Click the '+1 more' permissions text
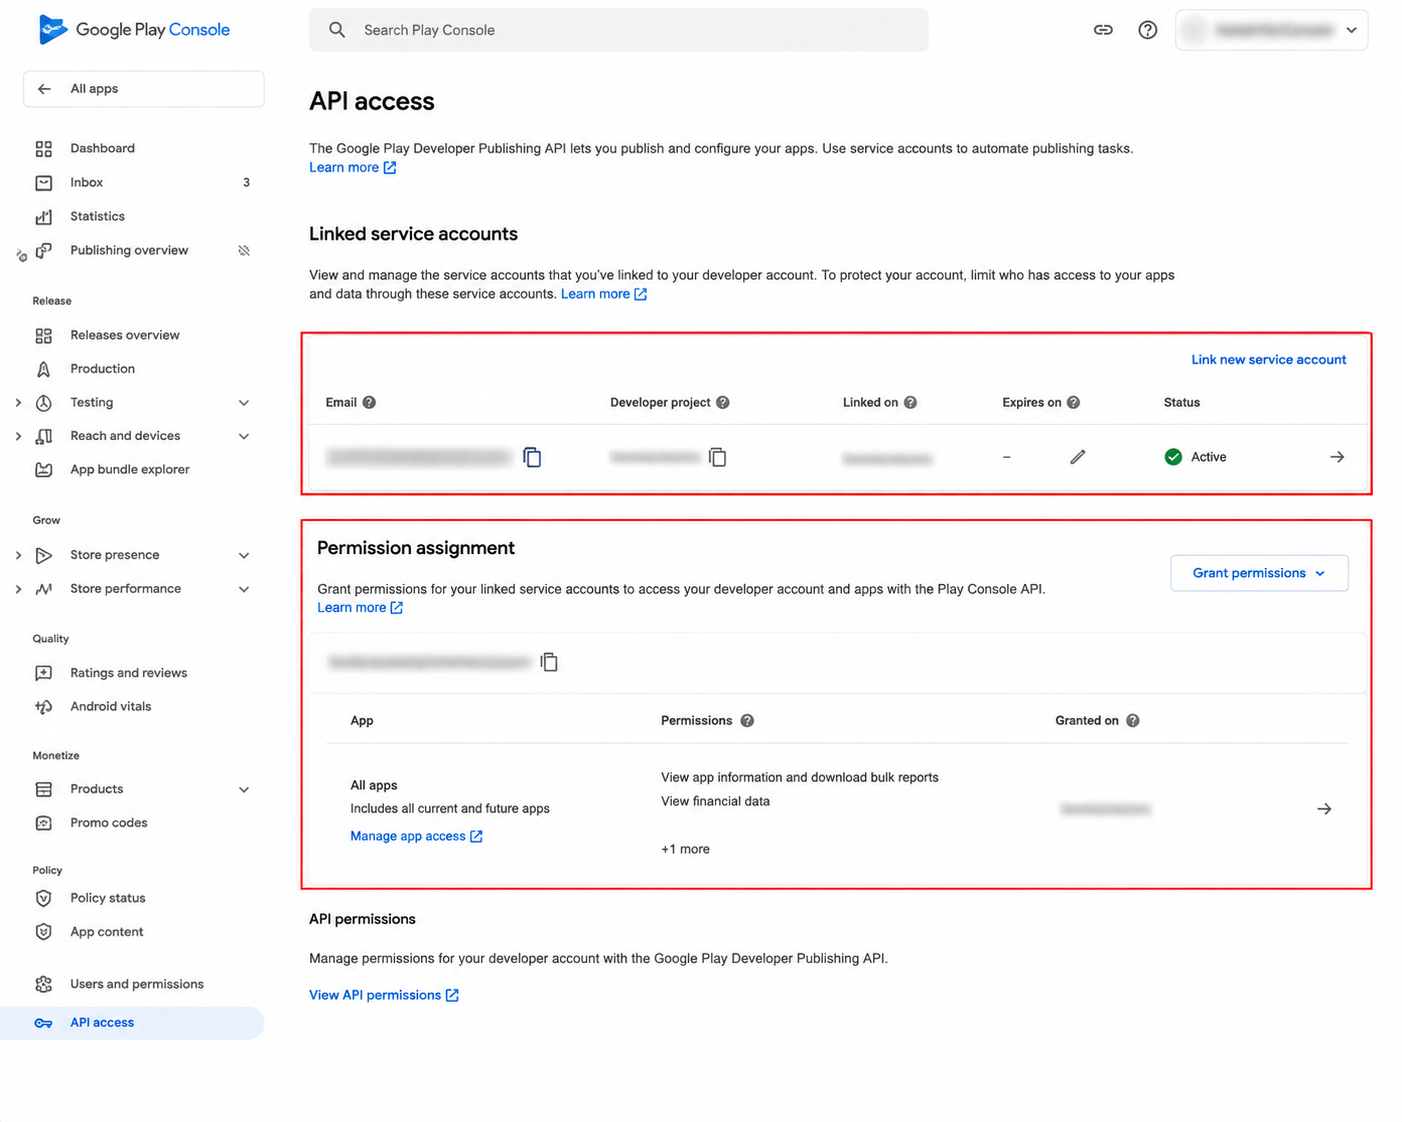1402x1122 pixels. click(x=685, y=849)
